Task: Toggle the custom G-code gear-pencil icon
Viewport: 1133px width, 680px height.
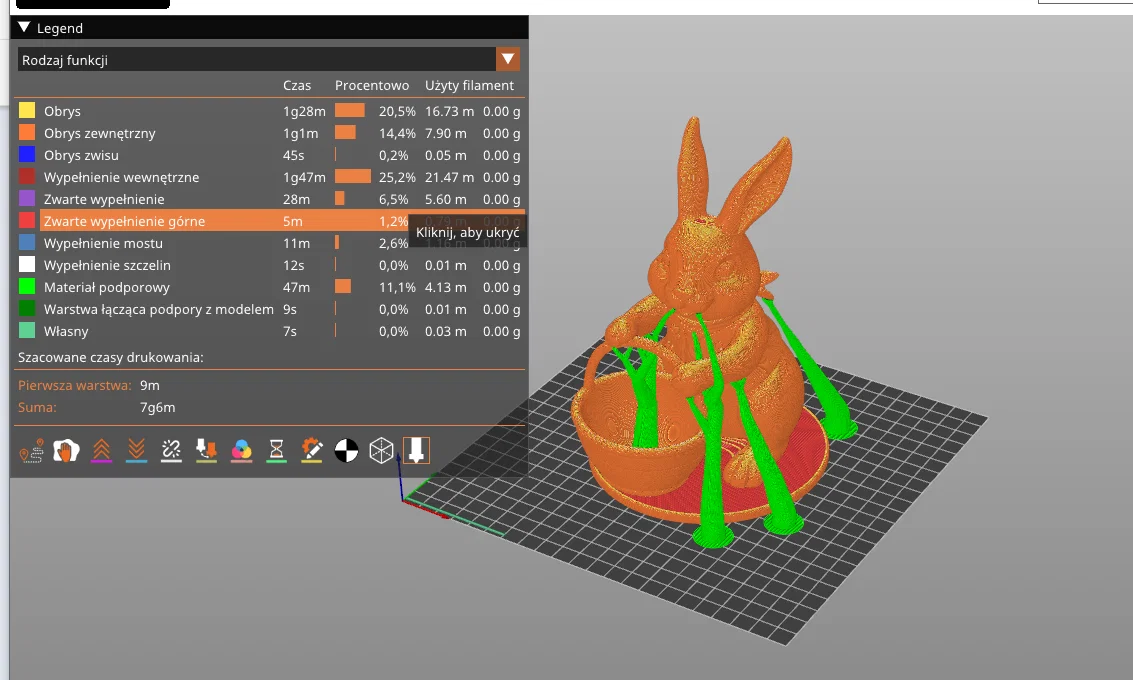Action: coord(311,451)
